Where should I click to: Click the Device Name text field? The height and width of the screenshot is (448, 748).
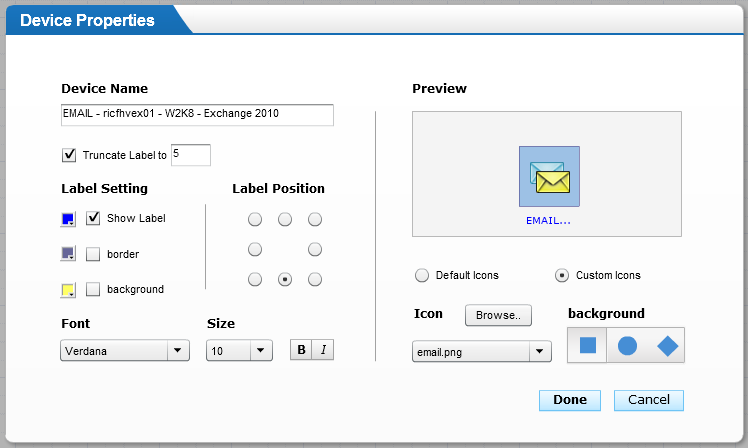tap(197, 115)
